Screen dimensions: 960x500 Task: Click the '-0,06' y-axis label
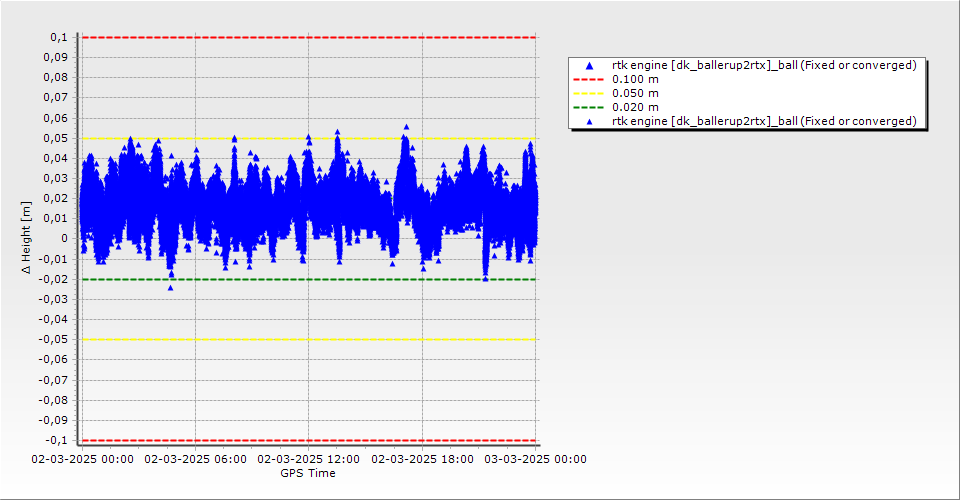[53, 360]
